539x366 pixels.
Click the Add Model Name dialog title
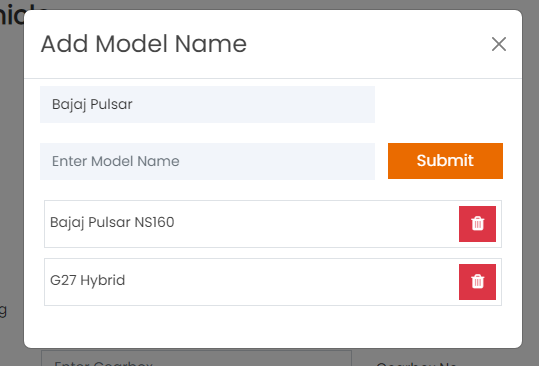[x=144, y=44]
